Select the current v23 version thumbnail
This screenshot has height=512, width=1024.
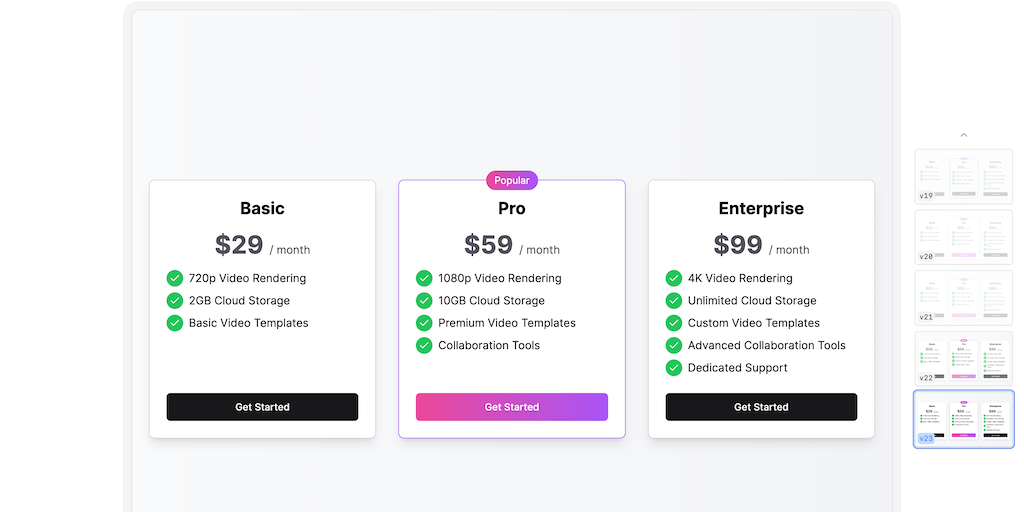point(963,419)
